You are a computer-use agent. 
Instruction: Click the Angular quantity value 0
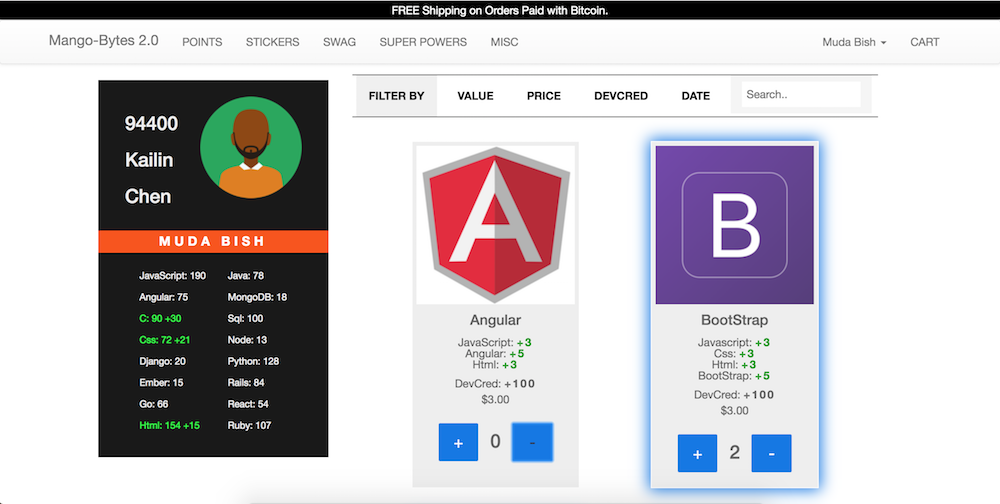(x=496, y=441)
